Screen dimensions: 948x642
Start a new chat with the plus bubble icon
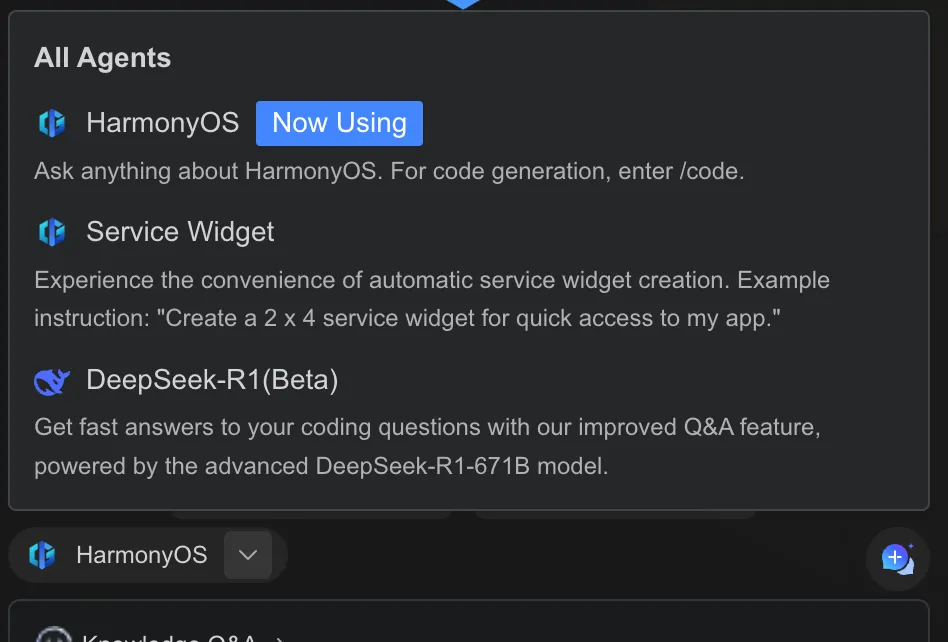tap(897, 558)
